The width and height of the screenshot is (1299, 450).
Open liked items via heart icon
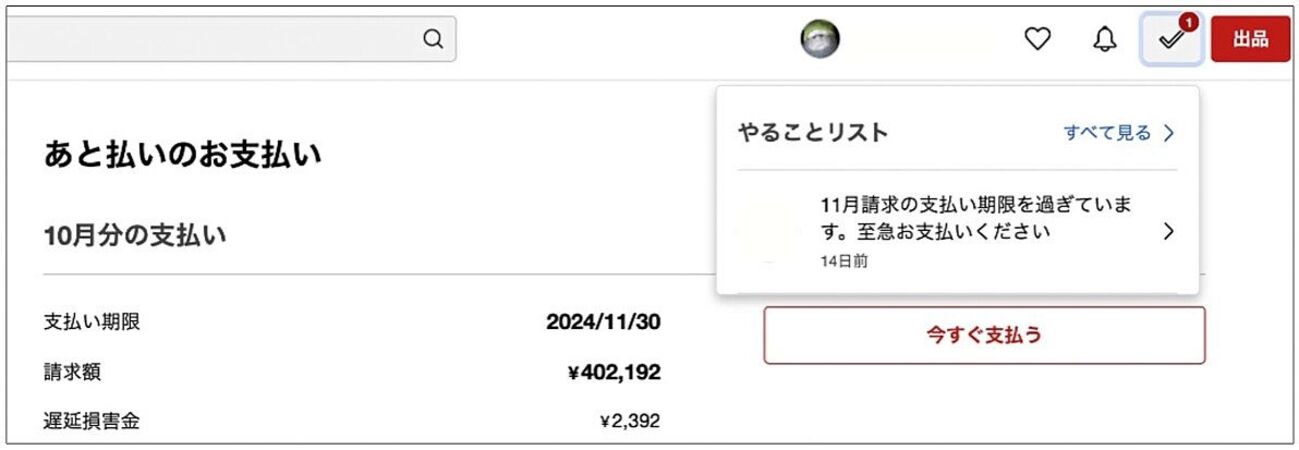point(1038,39)
